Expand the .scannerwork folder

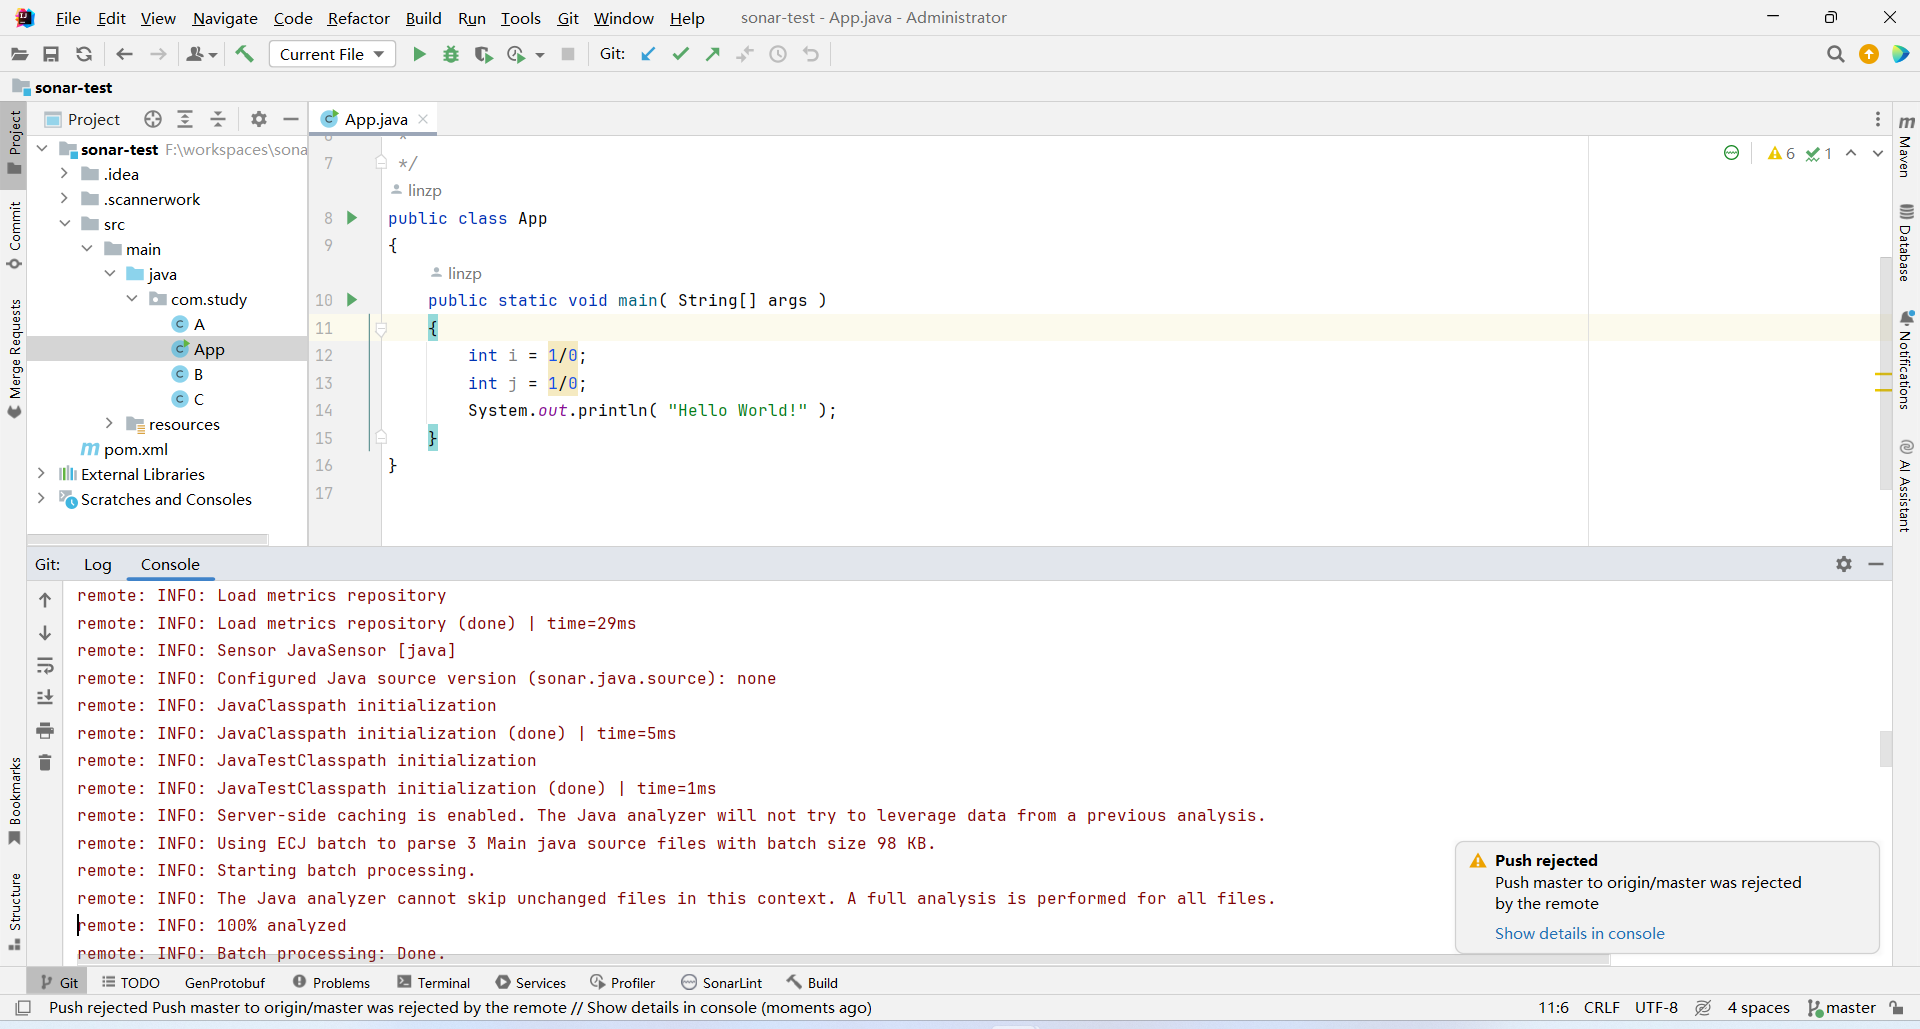coord(64,199)
